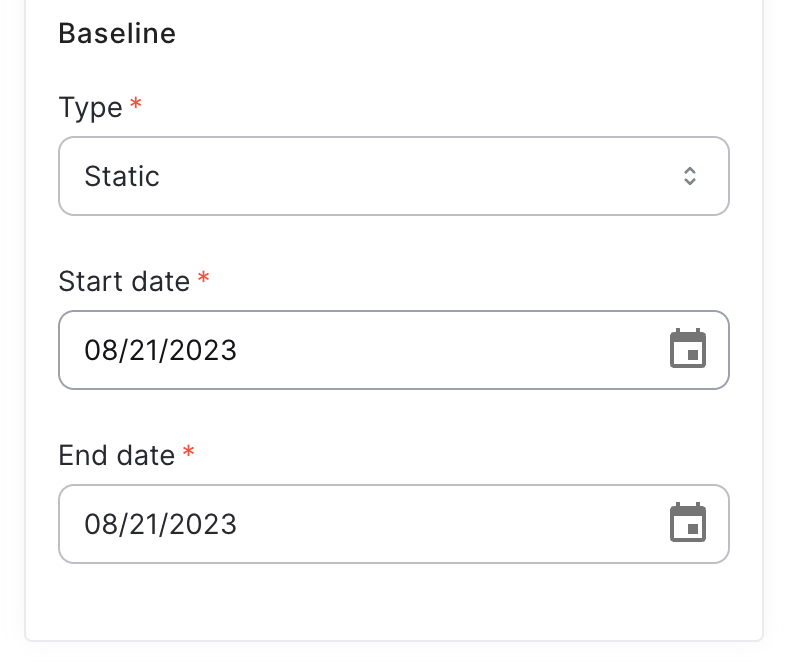Select the month segment of End date
Viewport: 794px width, 668px height.
tap(96, 524)
